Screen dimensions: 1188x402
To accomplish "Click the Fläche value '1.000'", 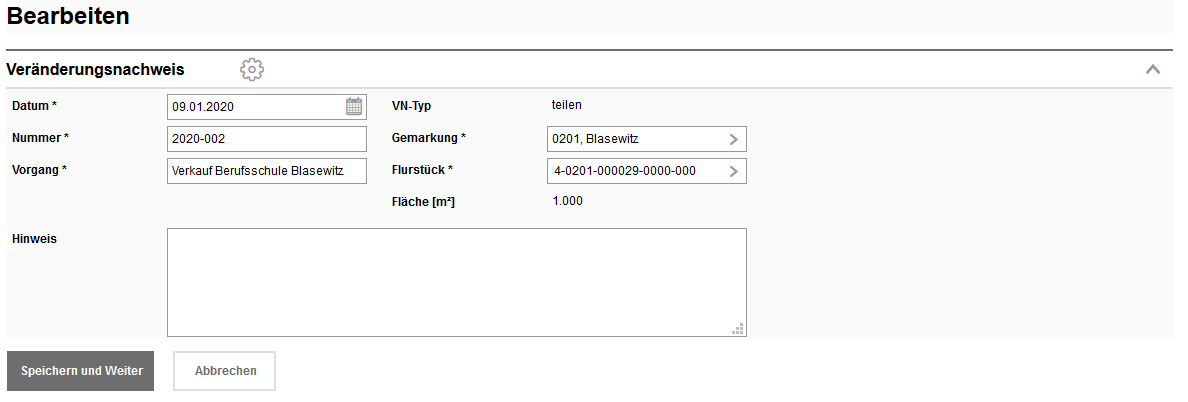I will pos(567,201).
